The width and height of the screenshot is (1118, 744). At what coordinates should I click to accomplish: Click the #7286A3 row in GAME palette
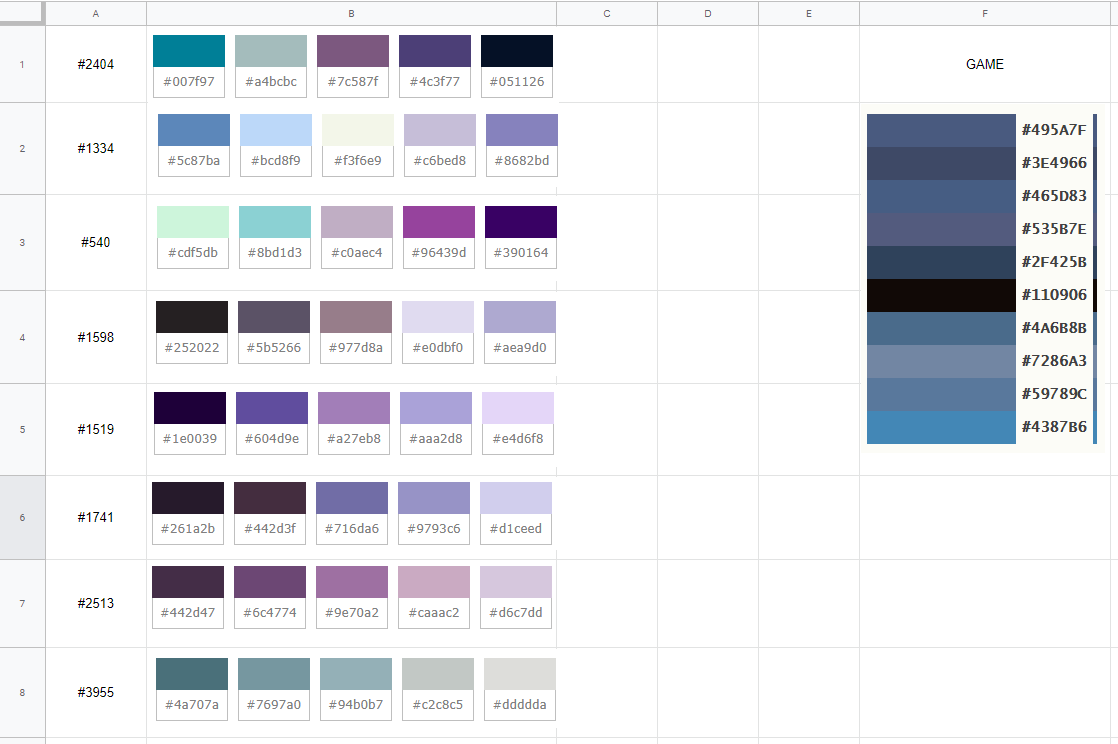(941, 361)
